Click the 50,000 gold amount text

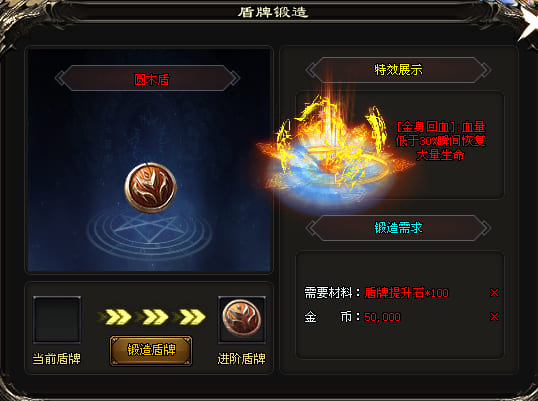382,317
